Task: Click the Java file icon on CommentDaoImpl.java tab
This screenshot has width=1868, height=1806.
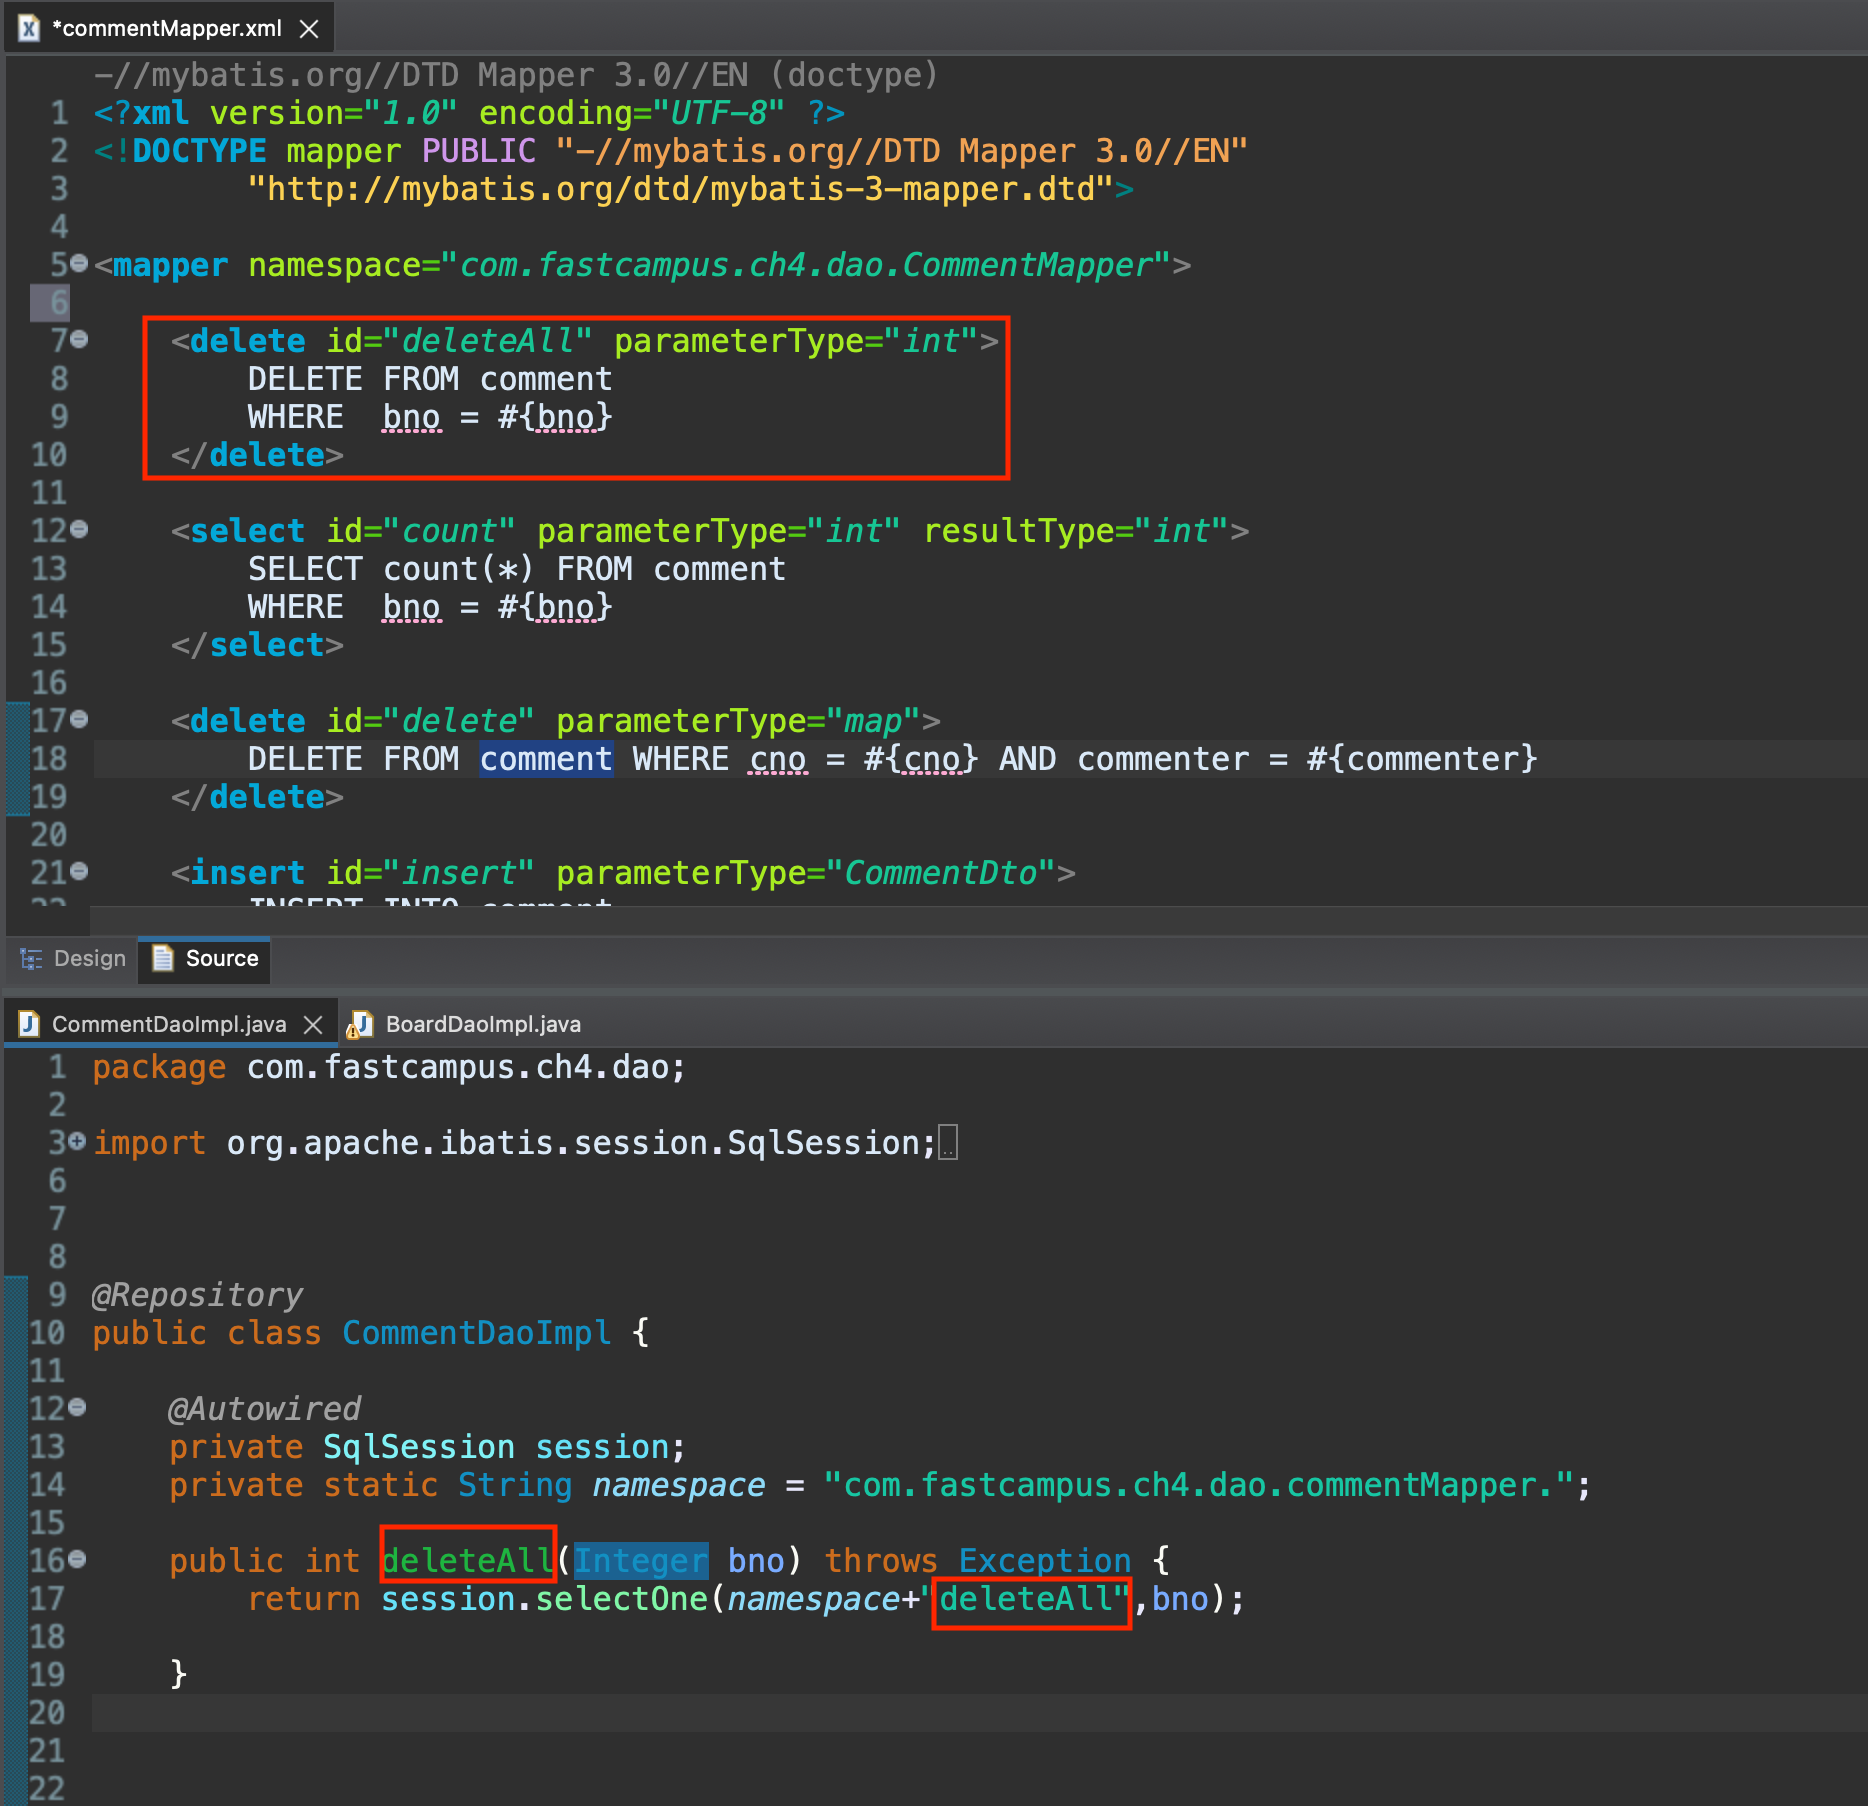Action: (x=29, y=1024)
